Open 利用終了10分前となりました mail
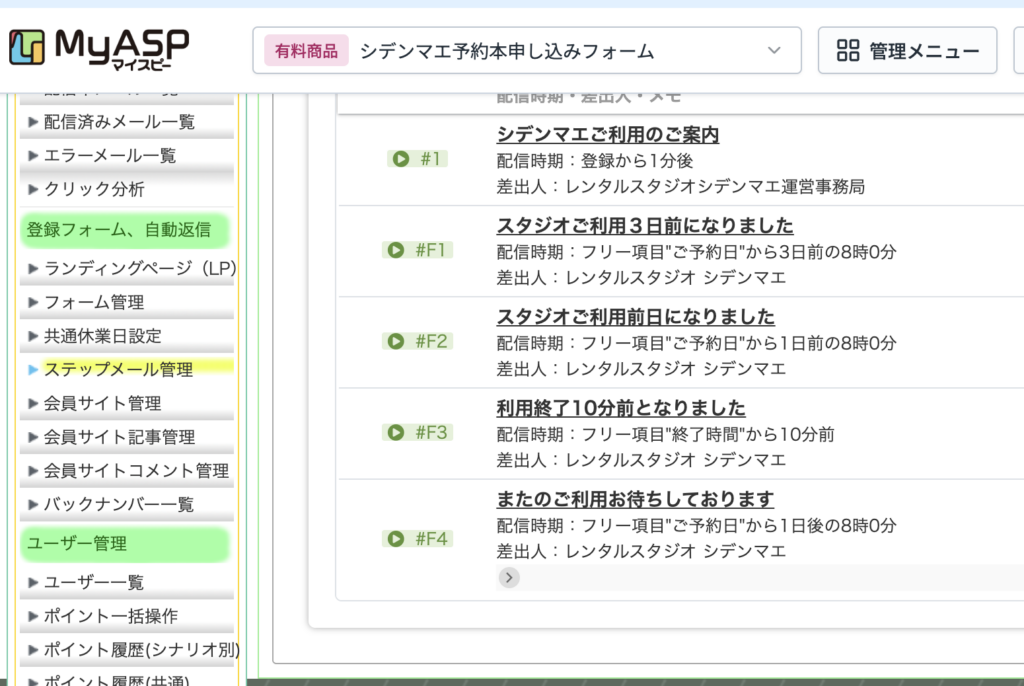Image resolution: width=1024 pixels, height=686 pixels. click(x=620, y=408)
